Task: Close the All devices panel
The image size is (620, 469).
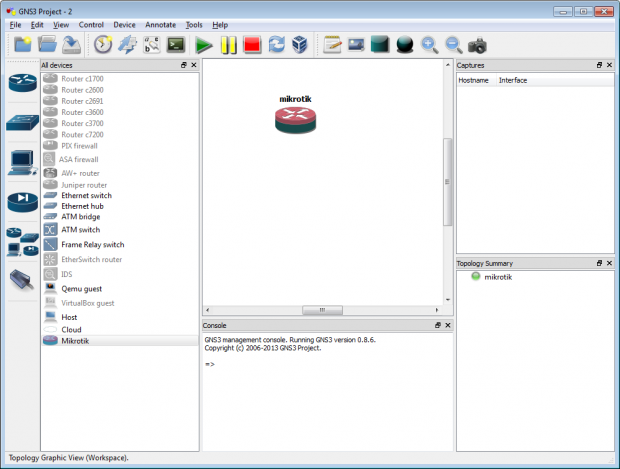Action: click(194, 65)
